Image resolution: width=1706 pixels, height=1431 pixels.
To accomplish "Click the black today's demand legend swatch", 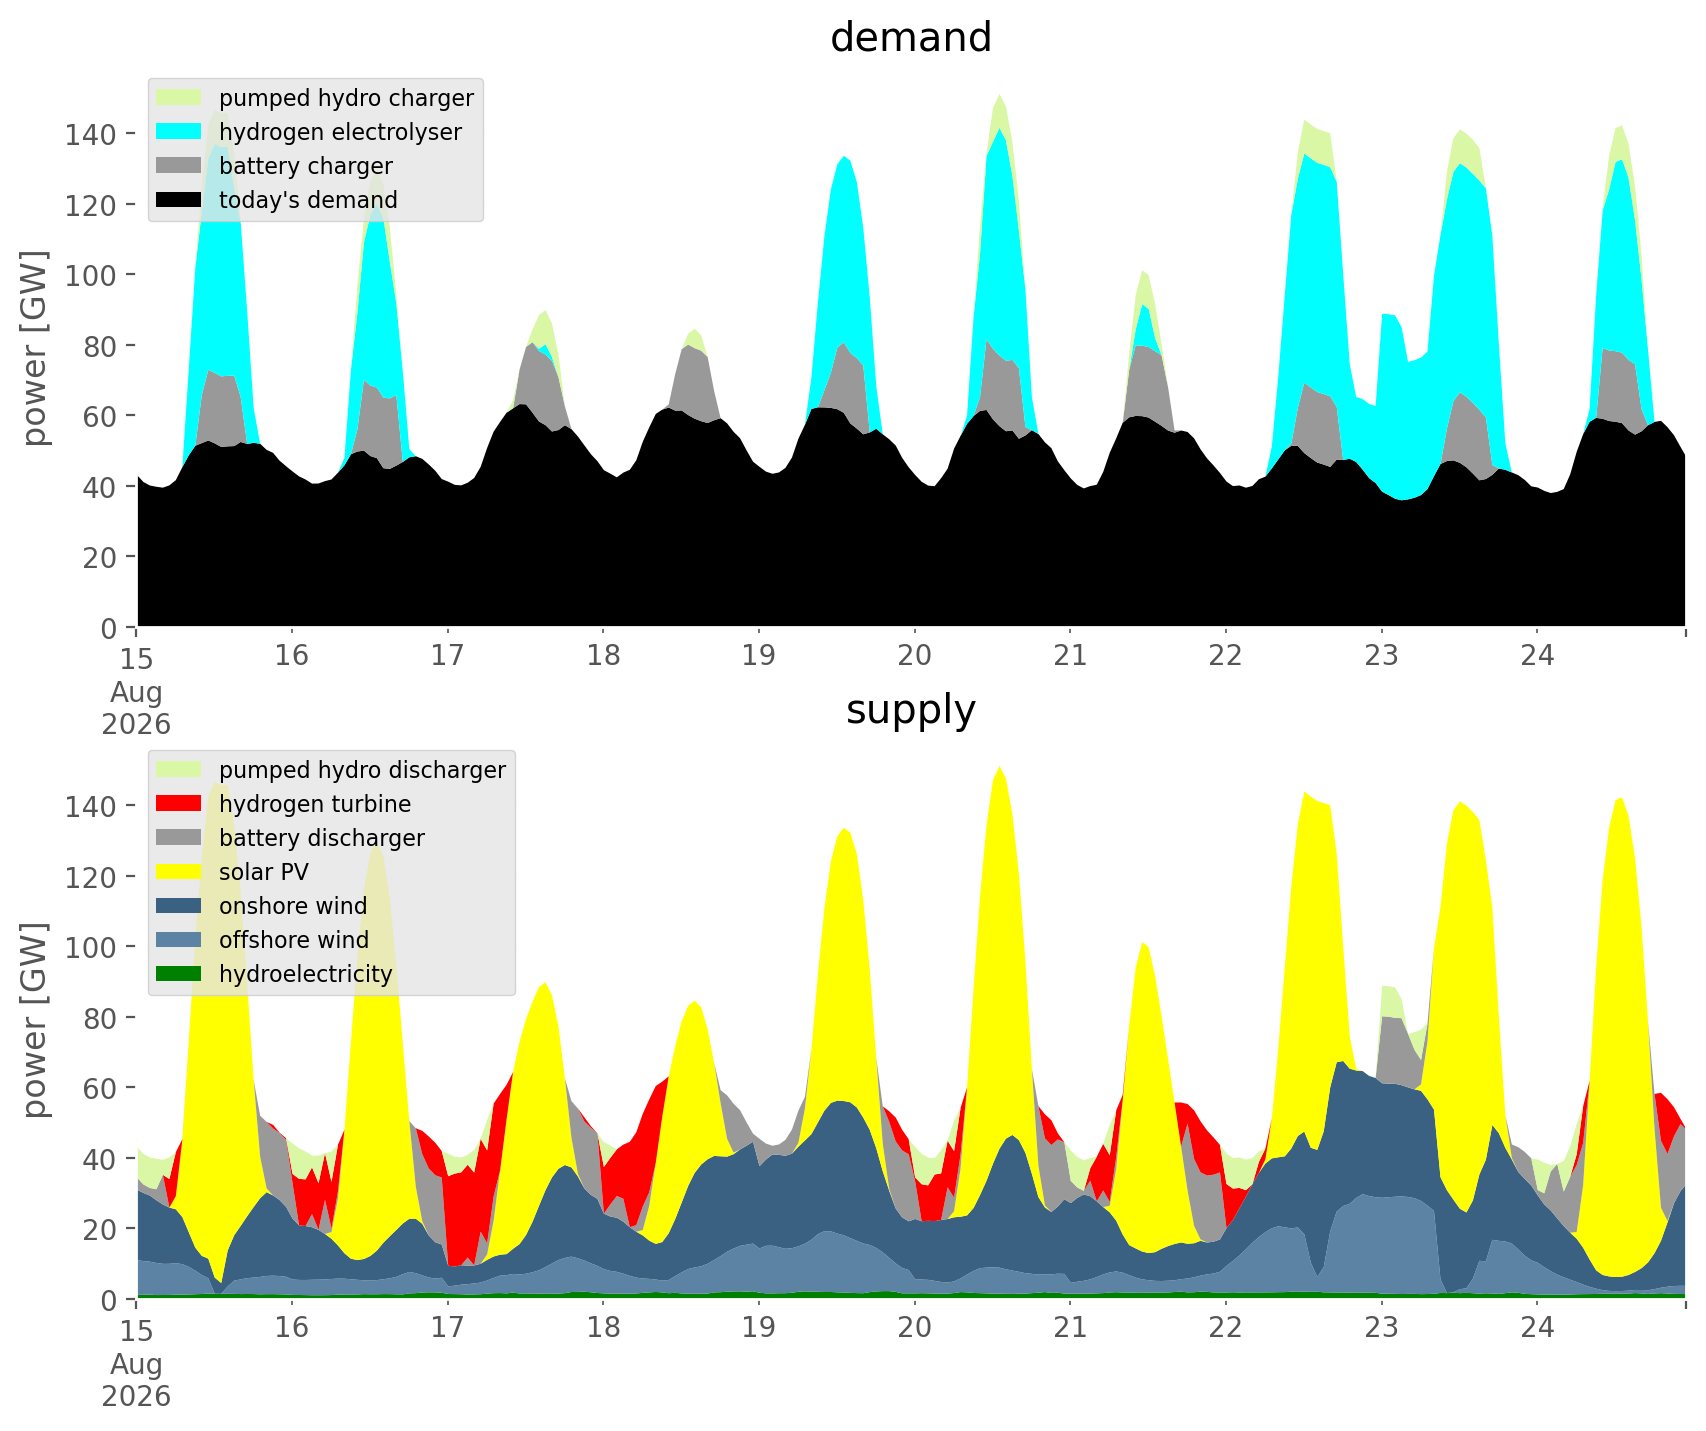I will click(179, 199).
